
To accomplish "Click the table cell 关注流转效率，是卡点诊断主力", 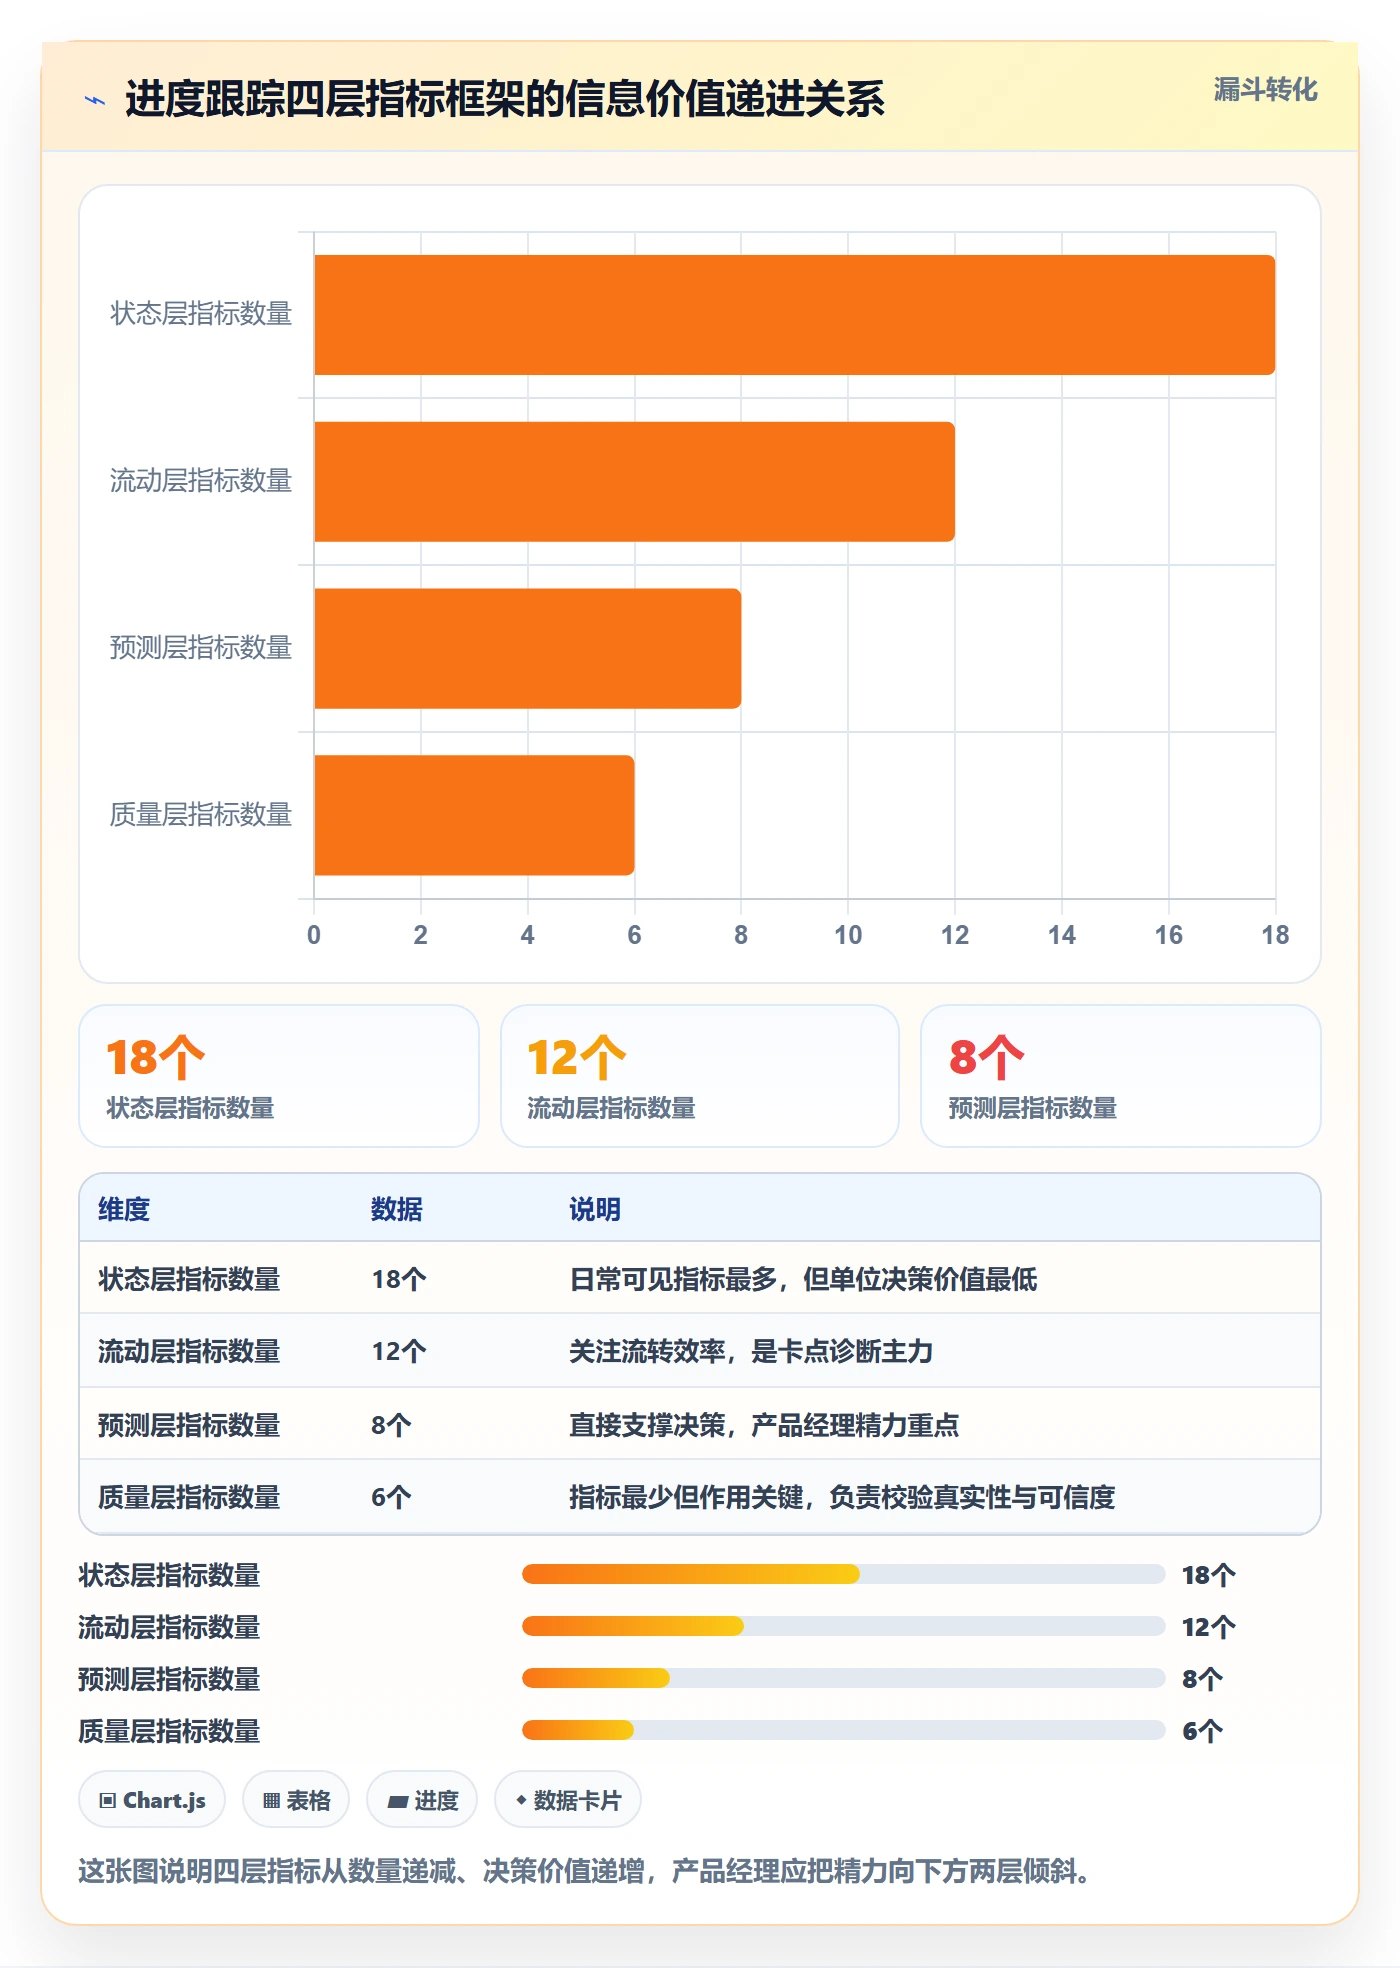I will 751,1351.
